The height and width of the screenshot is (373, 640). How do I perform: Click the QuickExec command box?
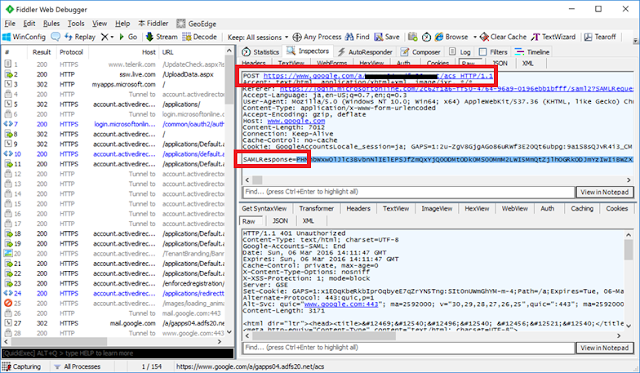pyautogui.click(x=118, y=353)
